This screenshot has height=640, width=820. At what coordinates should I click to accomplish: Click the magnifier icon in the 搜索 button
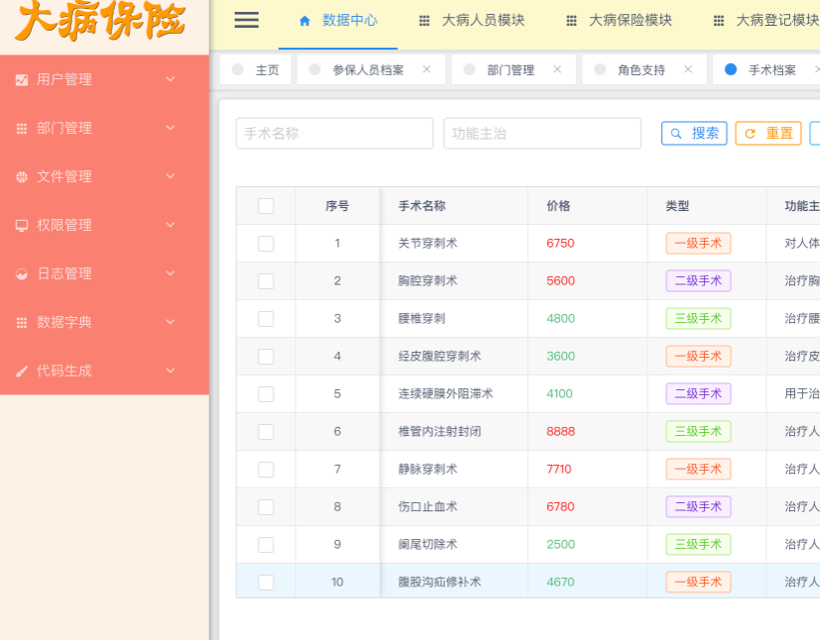click(x=676, y=133)
